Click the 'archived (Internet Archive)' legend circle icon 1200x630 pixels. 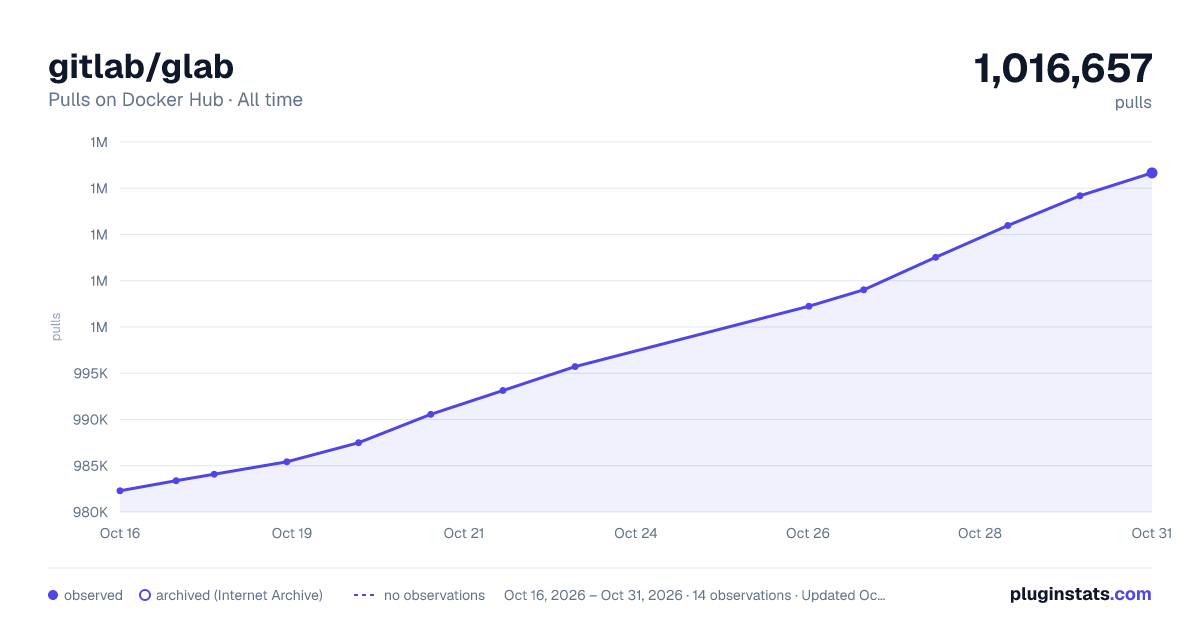tap(145, 595)
